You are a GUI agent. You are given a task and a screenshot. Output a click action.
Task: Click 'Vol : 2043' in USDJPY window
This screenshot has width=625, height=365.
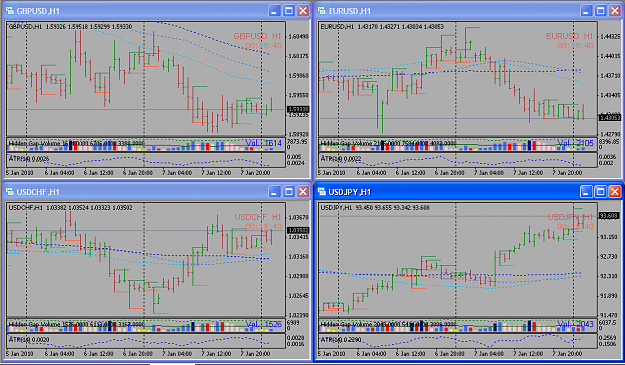(575, 324)
